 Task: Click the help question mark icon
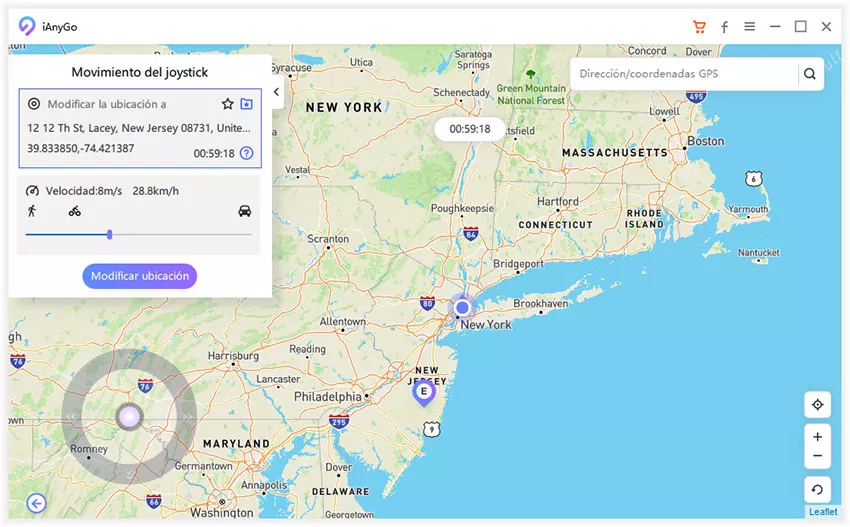click(246, 153)
